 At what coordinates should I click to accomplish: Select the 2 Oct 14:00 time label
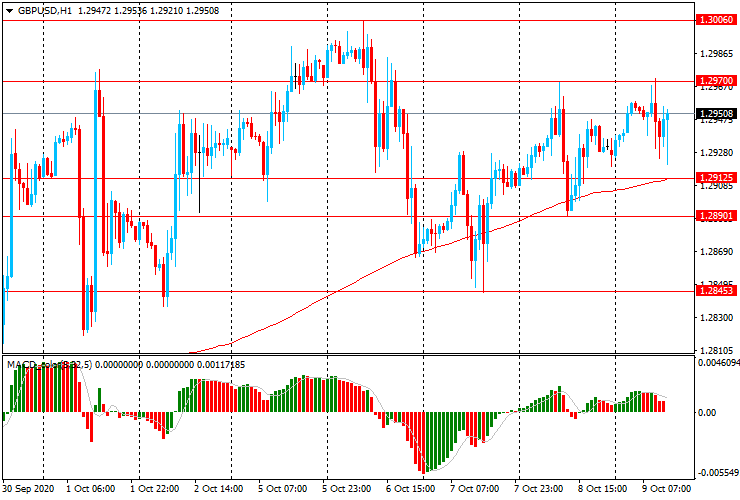219,488
